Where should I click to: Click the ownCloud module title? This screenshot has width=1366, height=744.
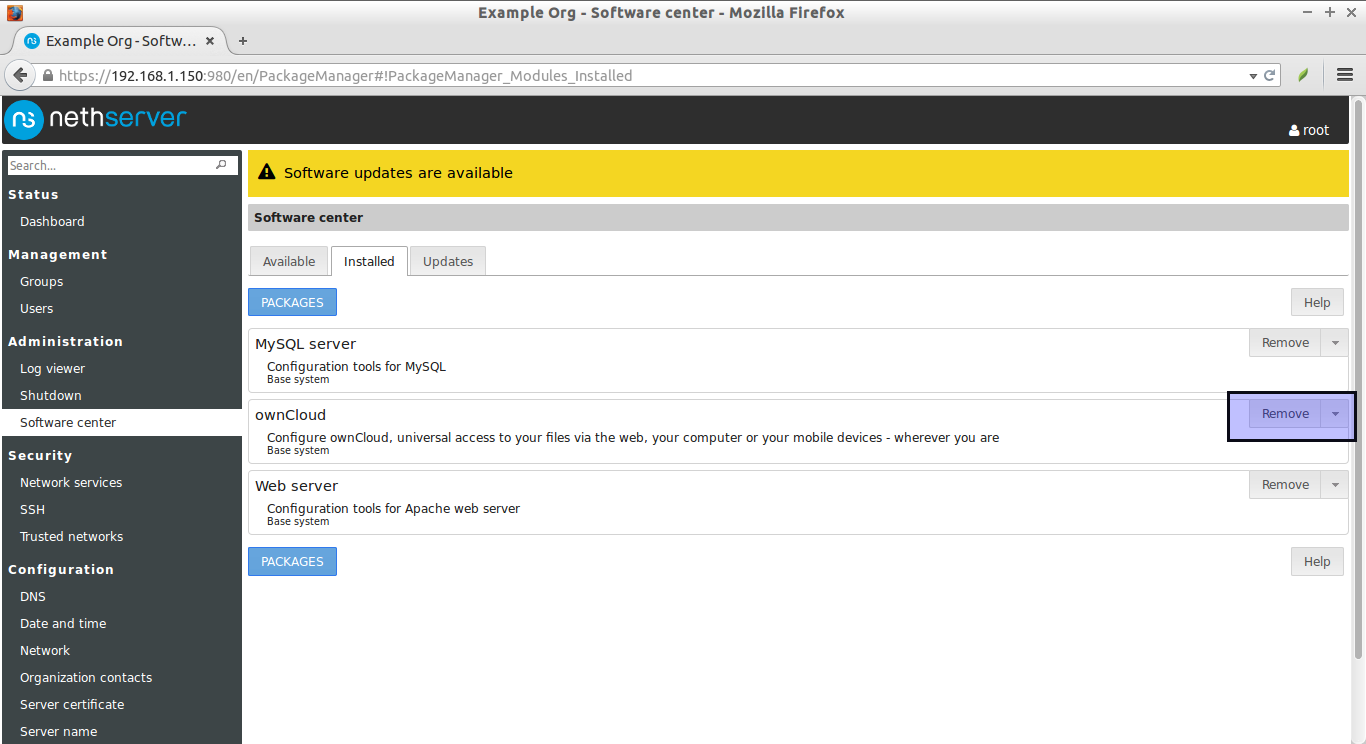(290, 415)
